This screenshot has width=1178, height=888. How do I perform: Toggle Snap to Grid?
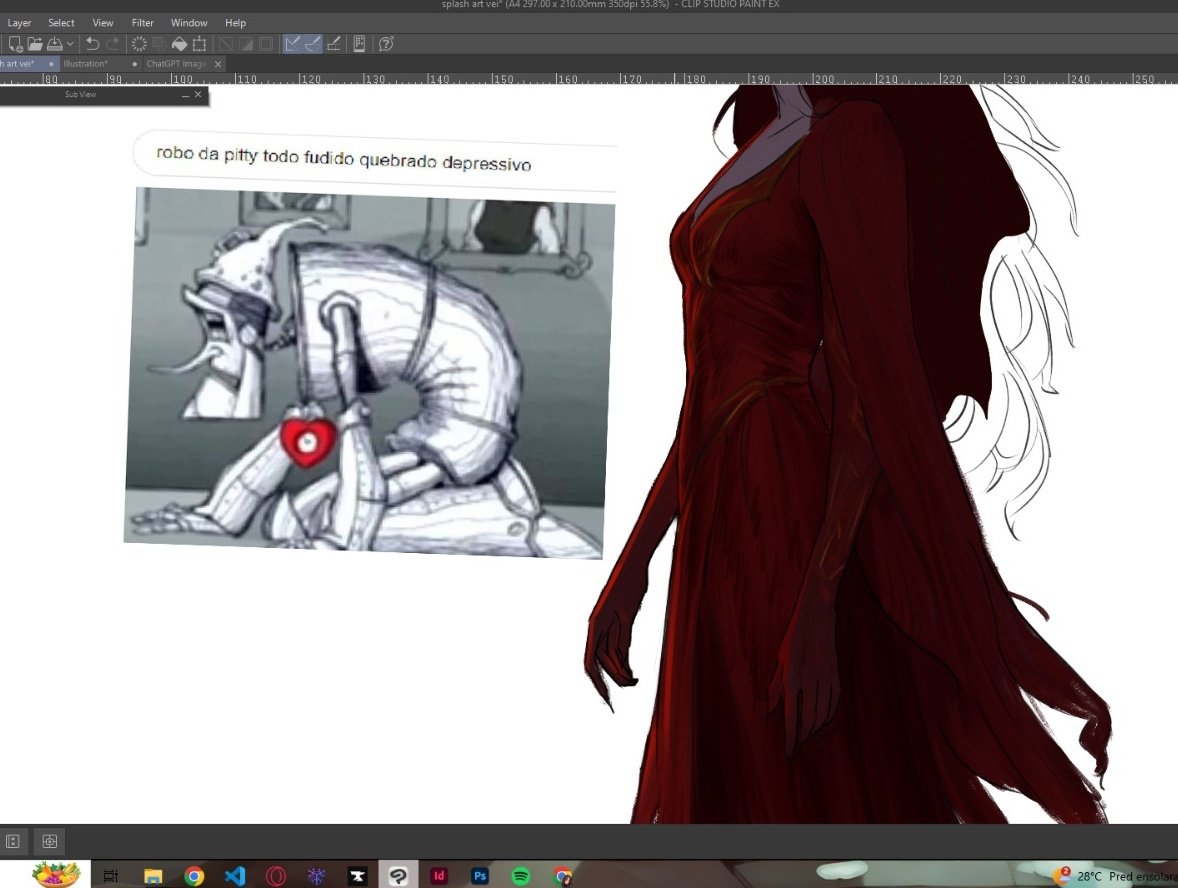[334, 44]
